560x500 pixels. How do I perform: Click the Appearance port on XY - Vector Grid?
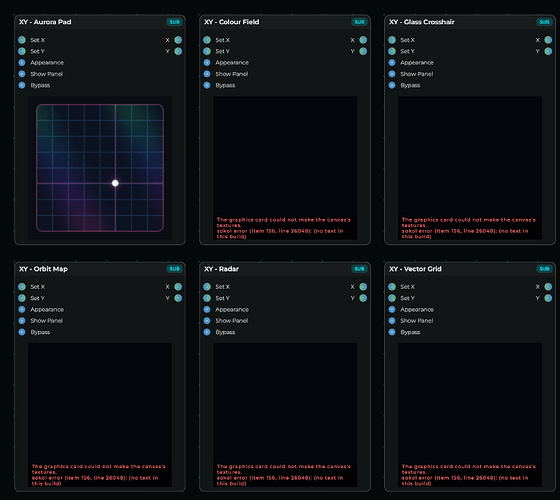(x=392, y=309)
